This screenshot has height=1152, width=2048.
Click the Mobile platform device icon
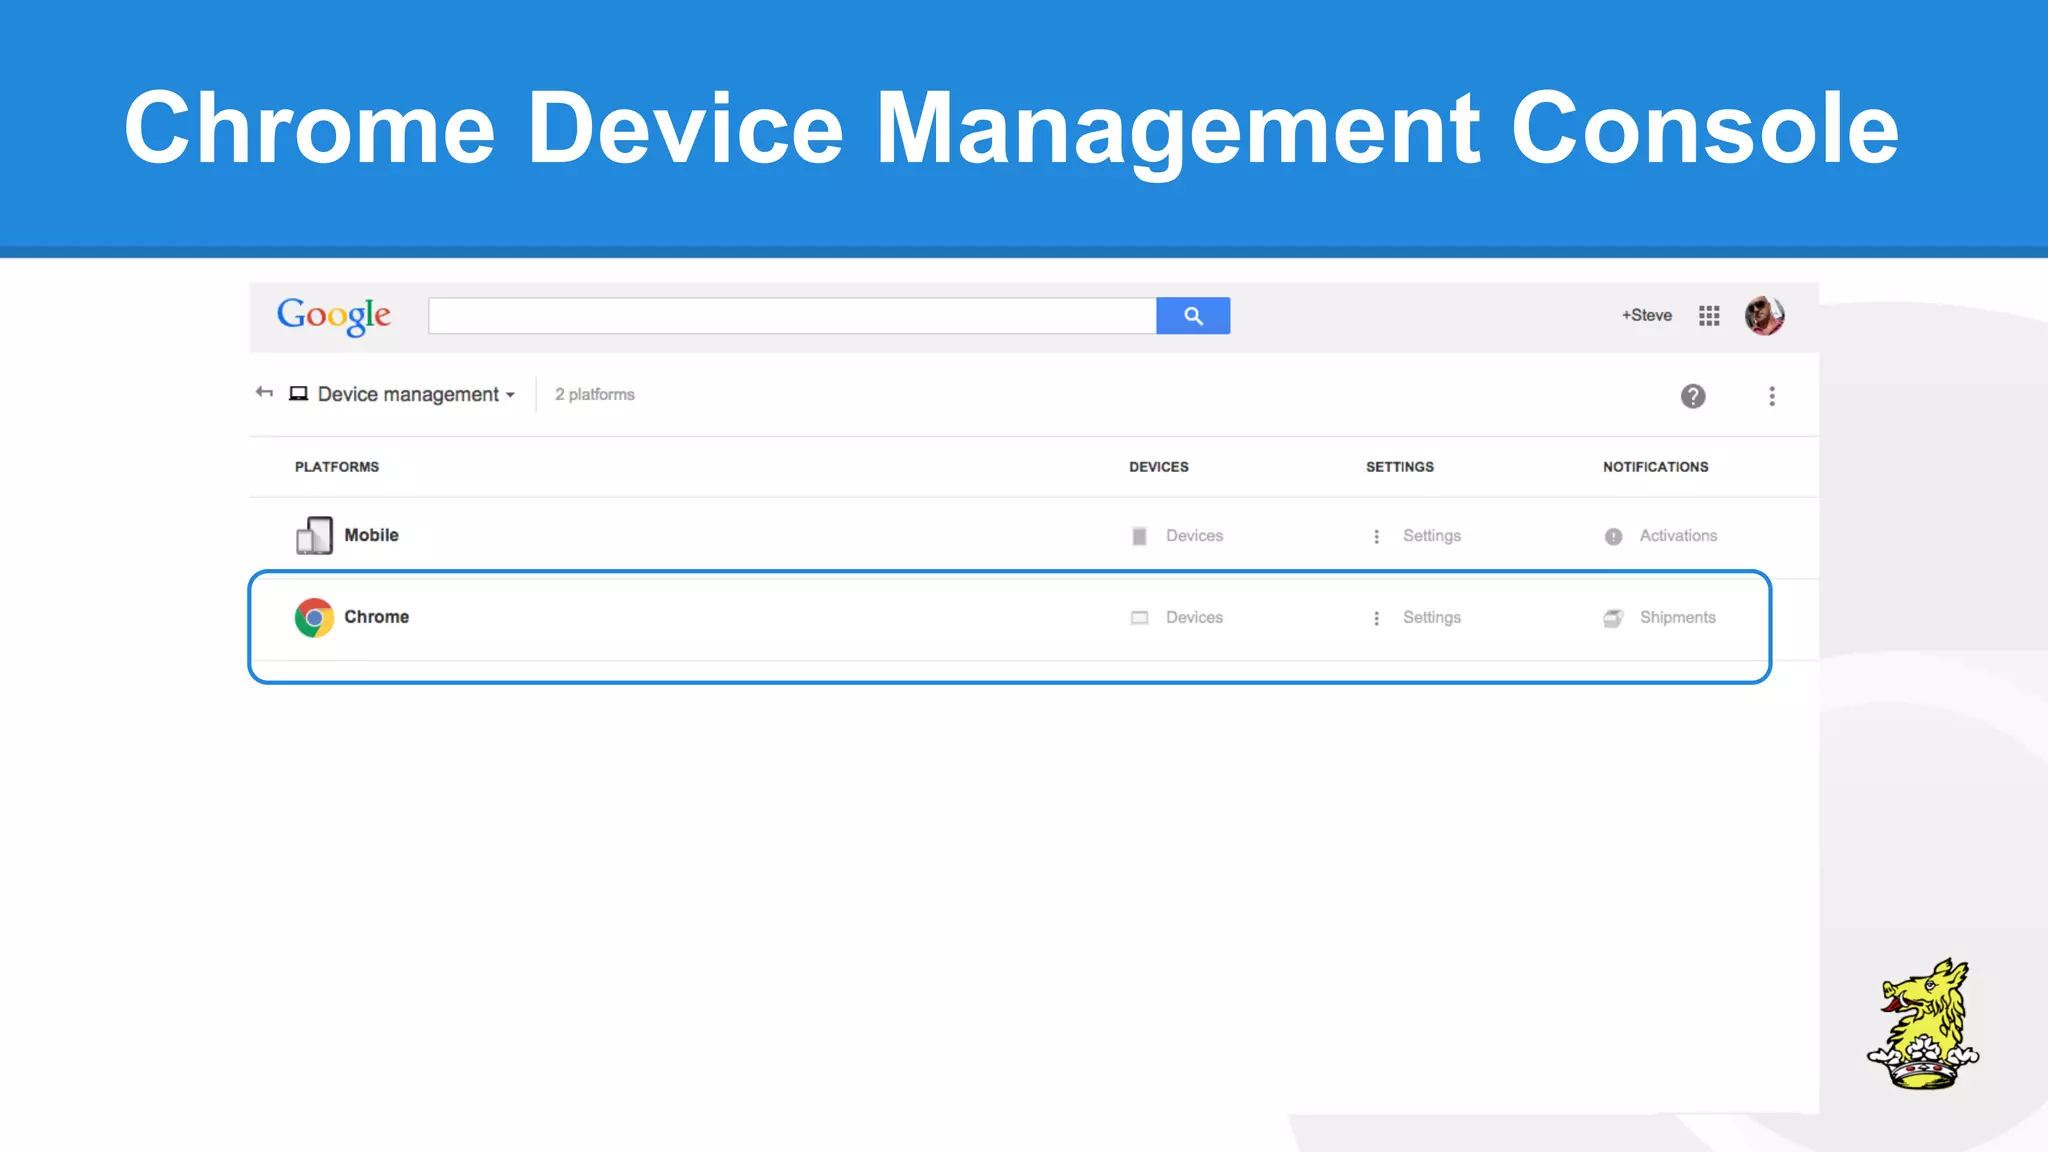(314, 535)
